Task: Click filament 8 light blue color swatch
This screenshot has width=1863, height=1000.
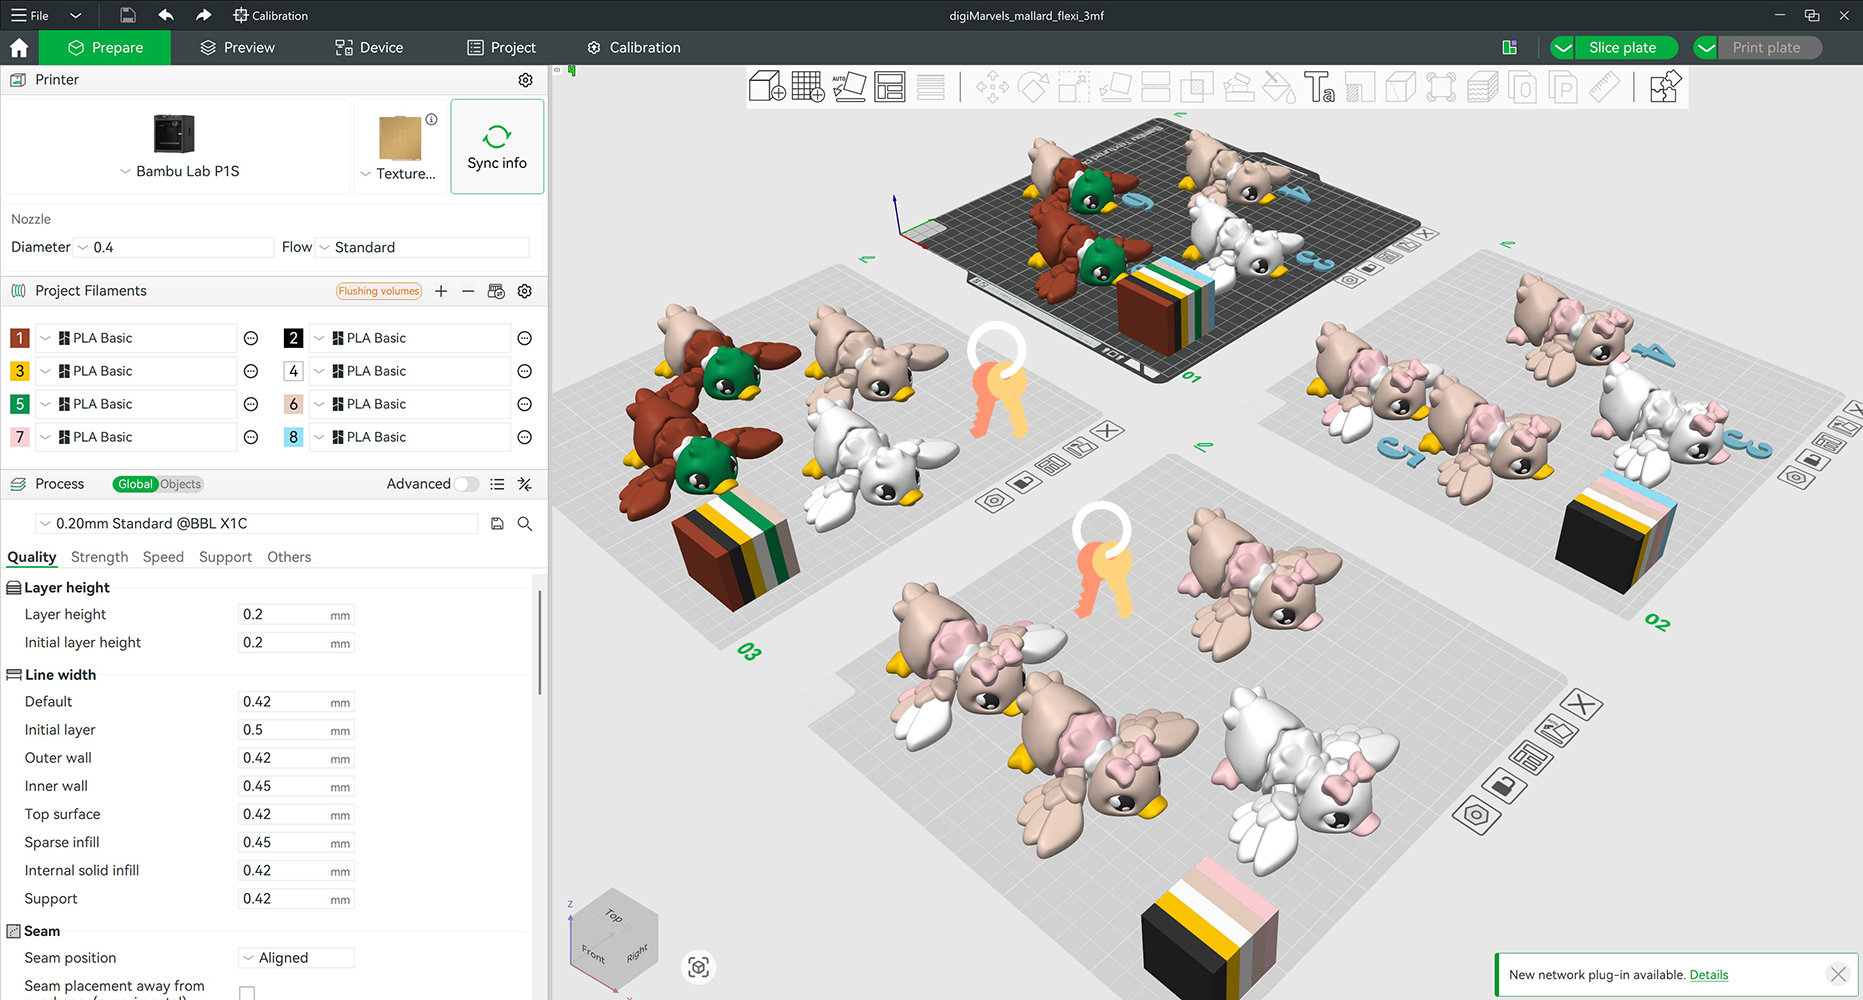Action: point(293,437)
